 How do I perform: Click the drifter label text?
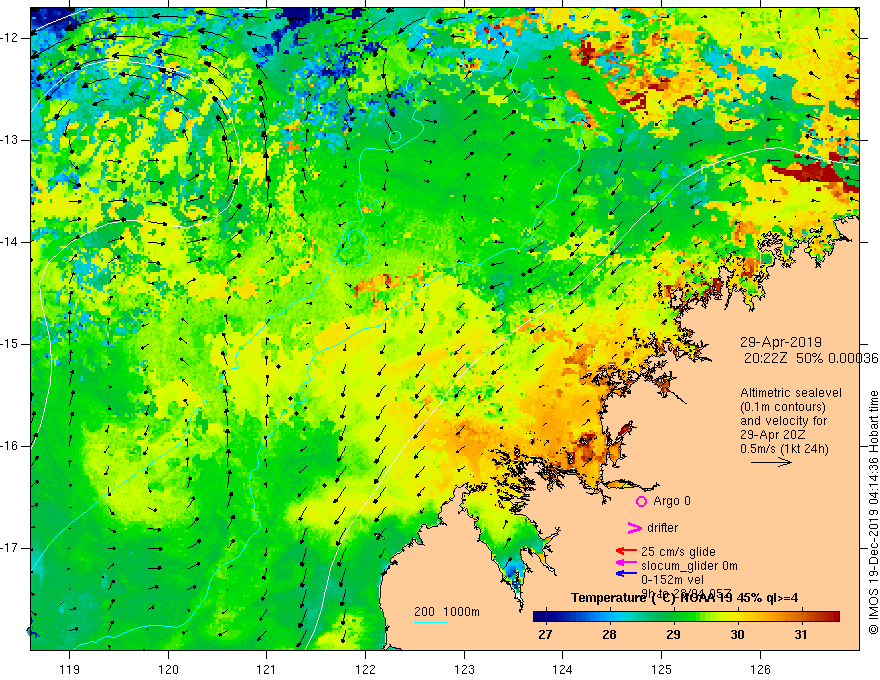(x=662, y=528)
